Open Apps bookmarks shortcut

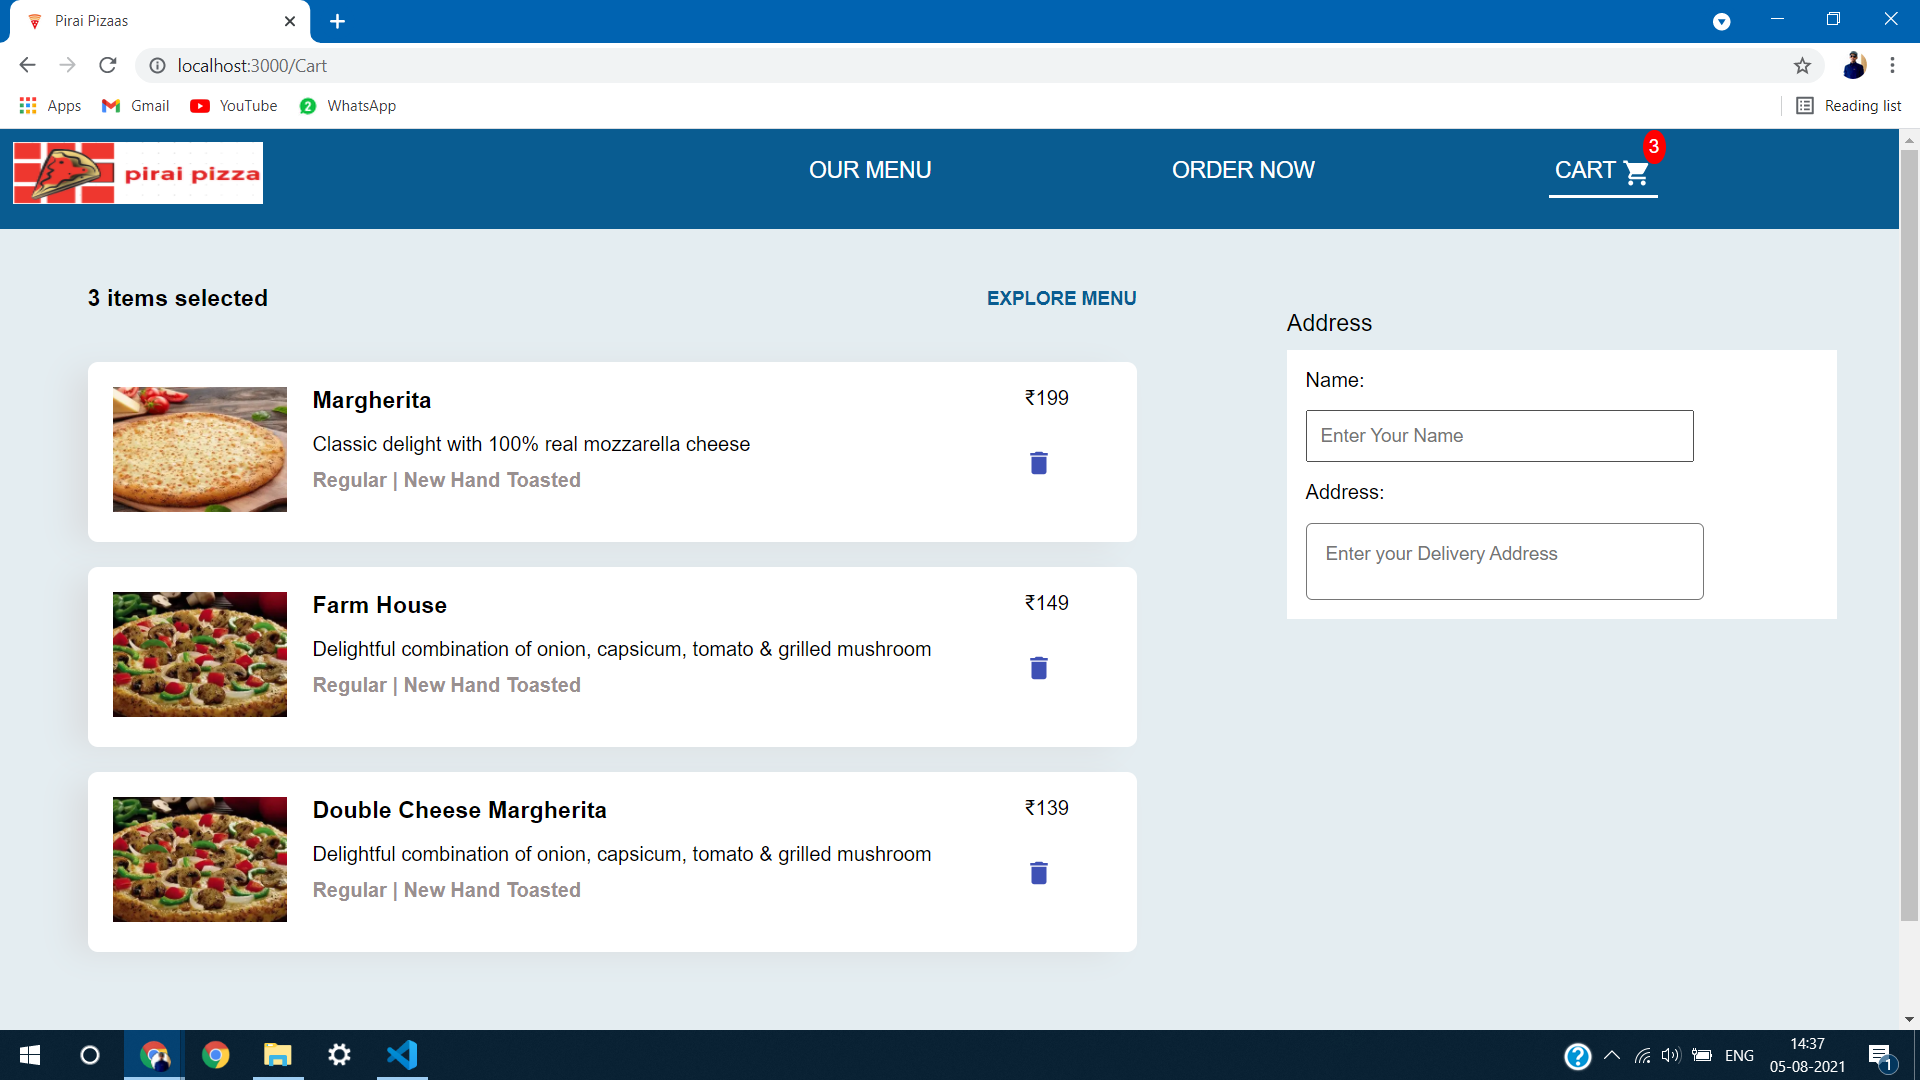click(x=50, y=106)
